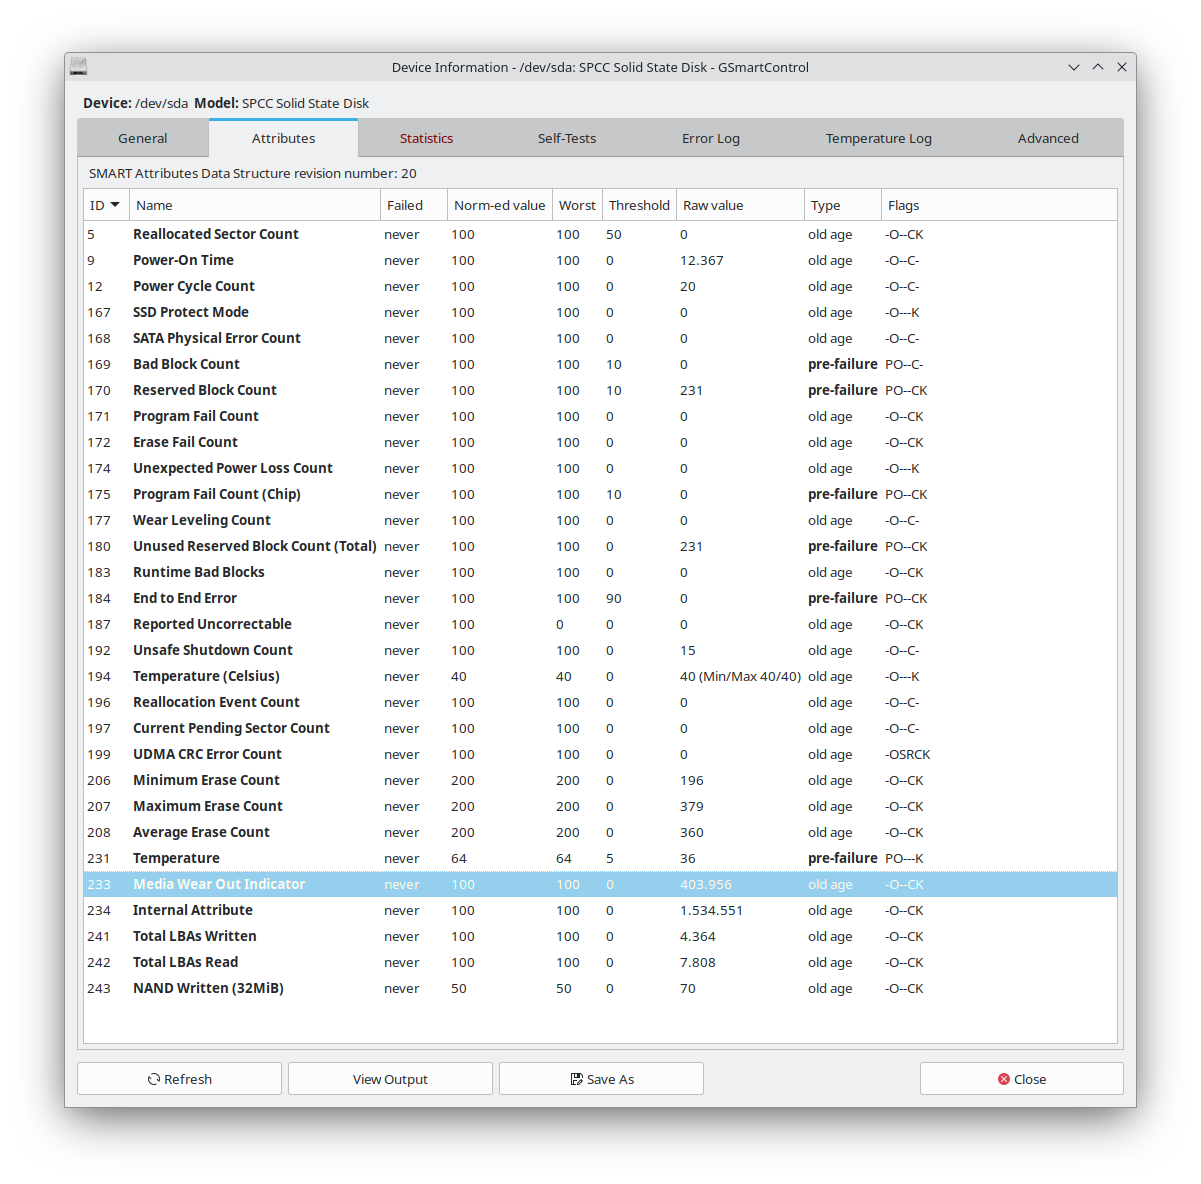The height and width of the screenshot is (1184, 1201).
Task: Switch to the General tab
Action: coord(143,139)
